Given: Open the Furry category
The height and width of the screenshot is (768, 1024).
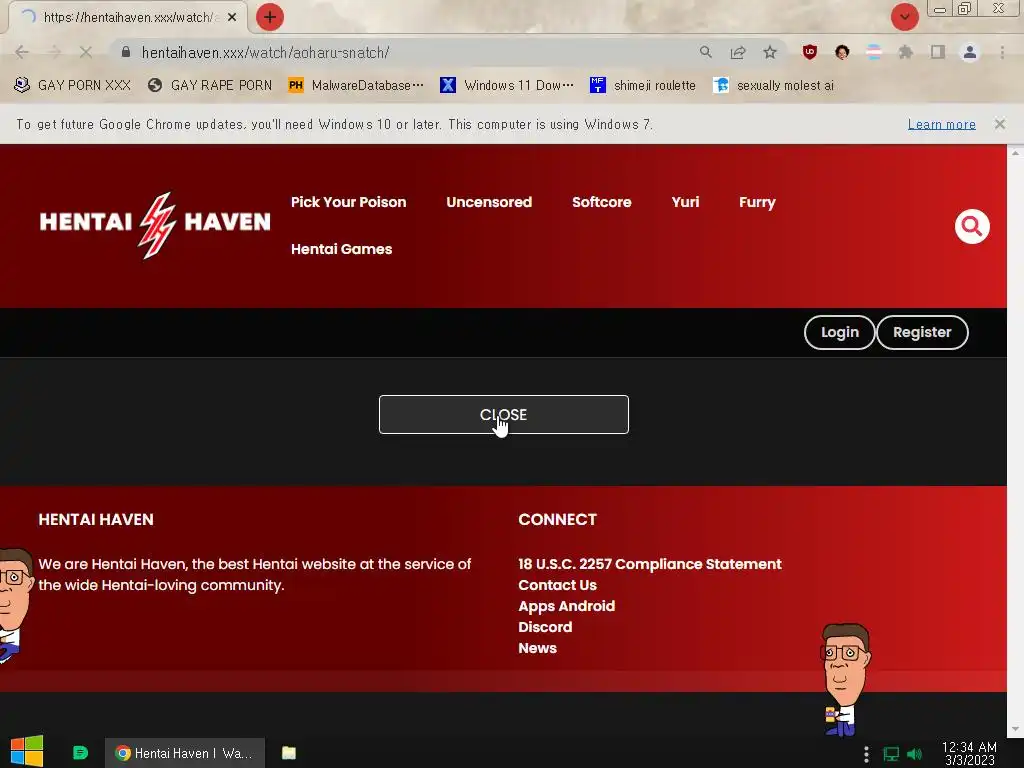Looking at the screenshot, I should 757,202.
